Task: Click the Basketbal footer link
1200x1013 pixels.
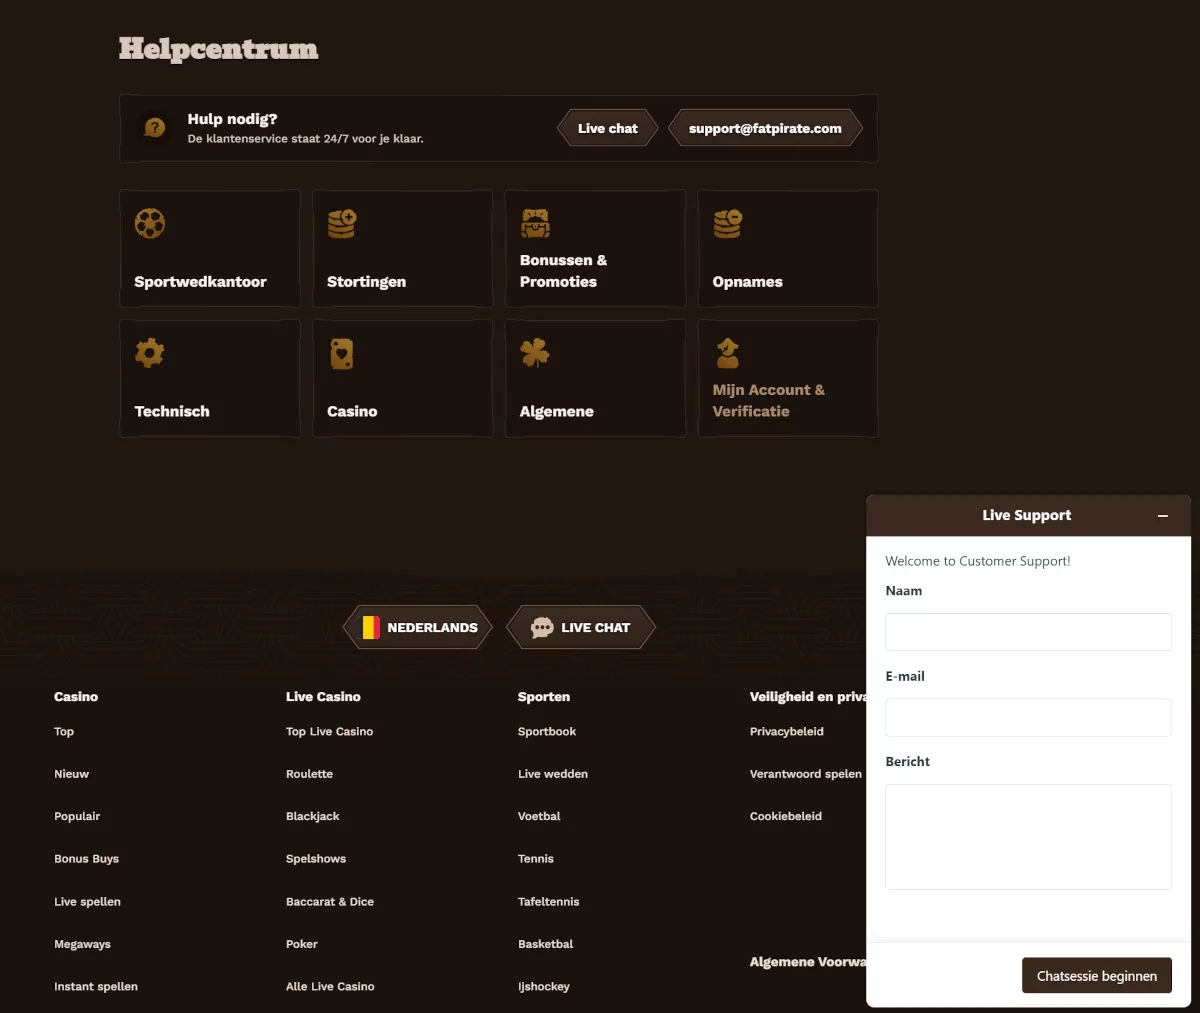Action: pyautogui.click(x=546, y=944)
